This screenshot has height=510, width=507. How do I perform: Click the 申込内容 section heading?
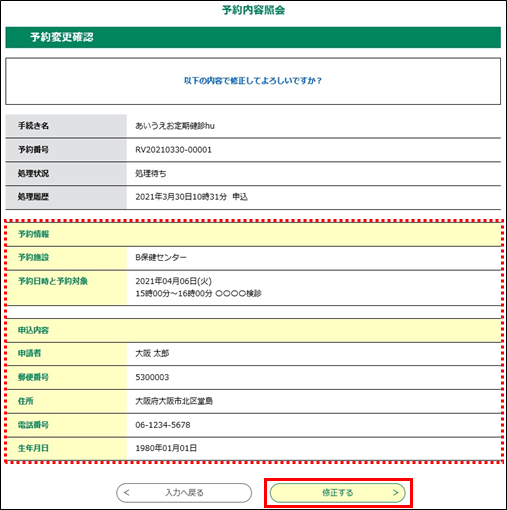pyautogui.click(x=33, y=330)
